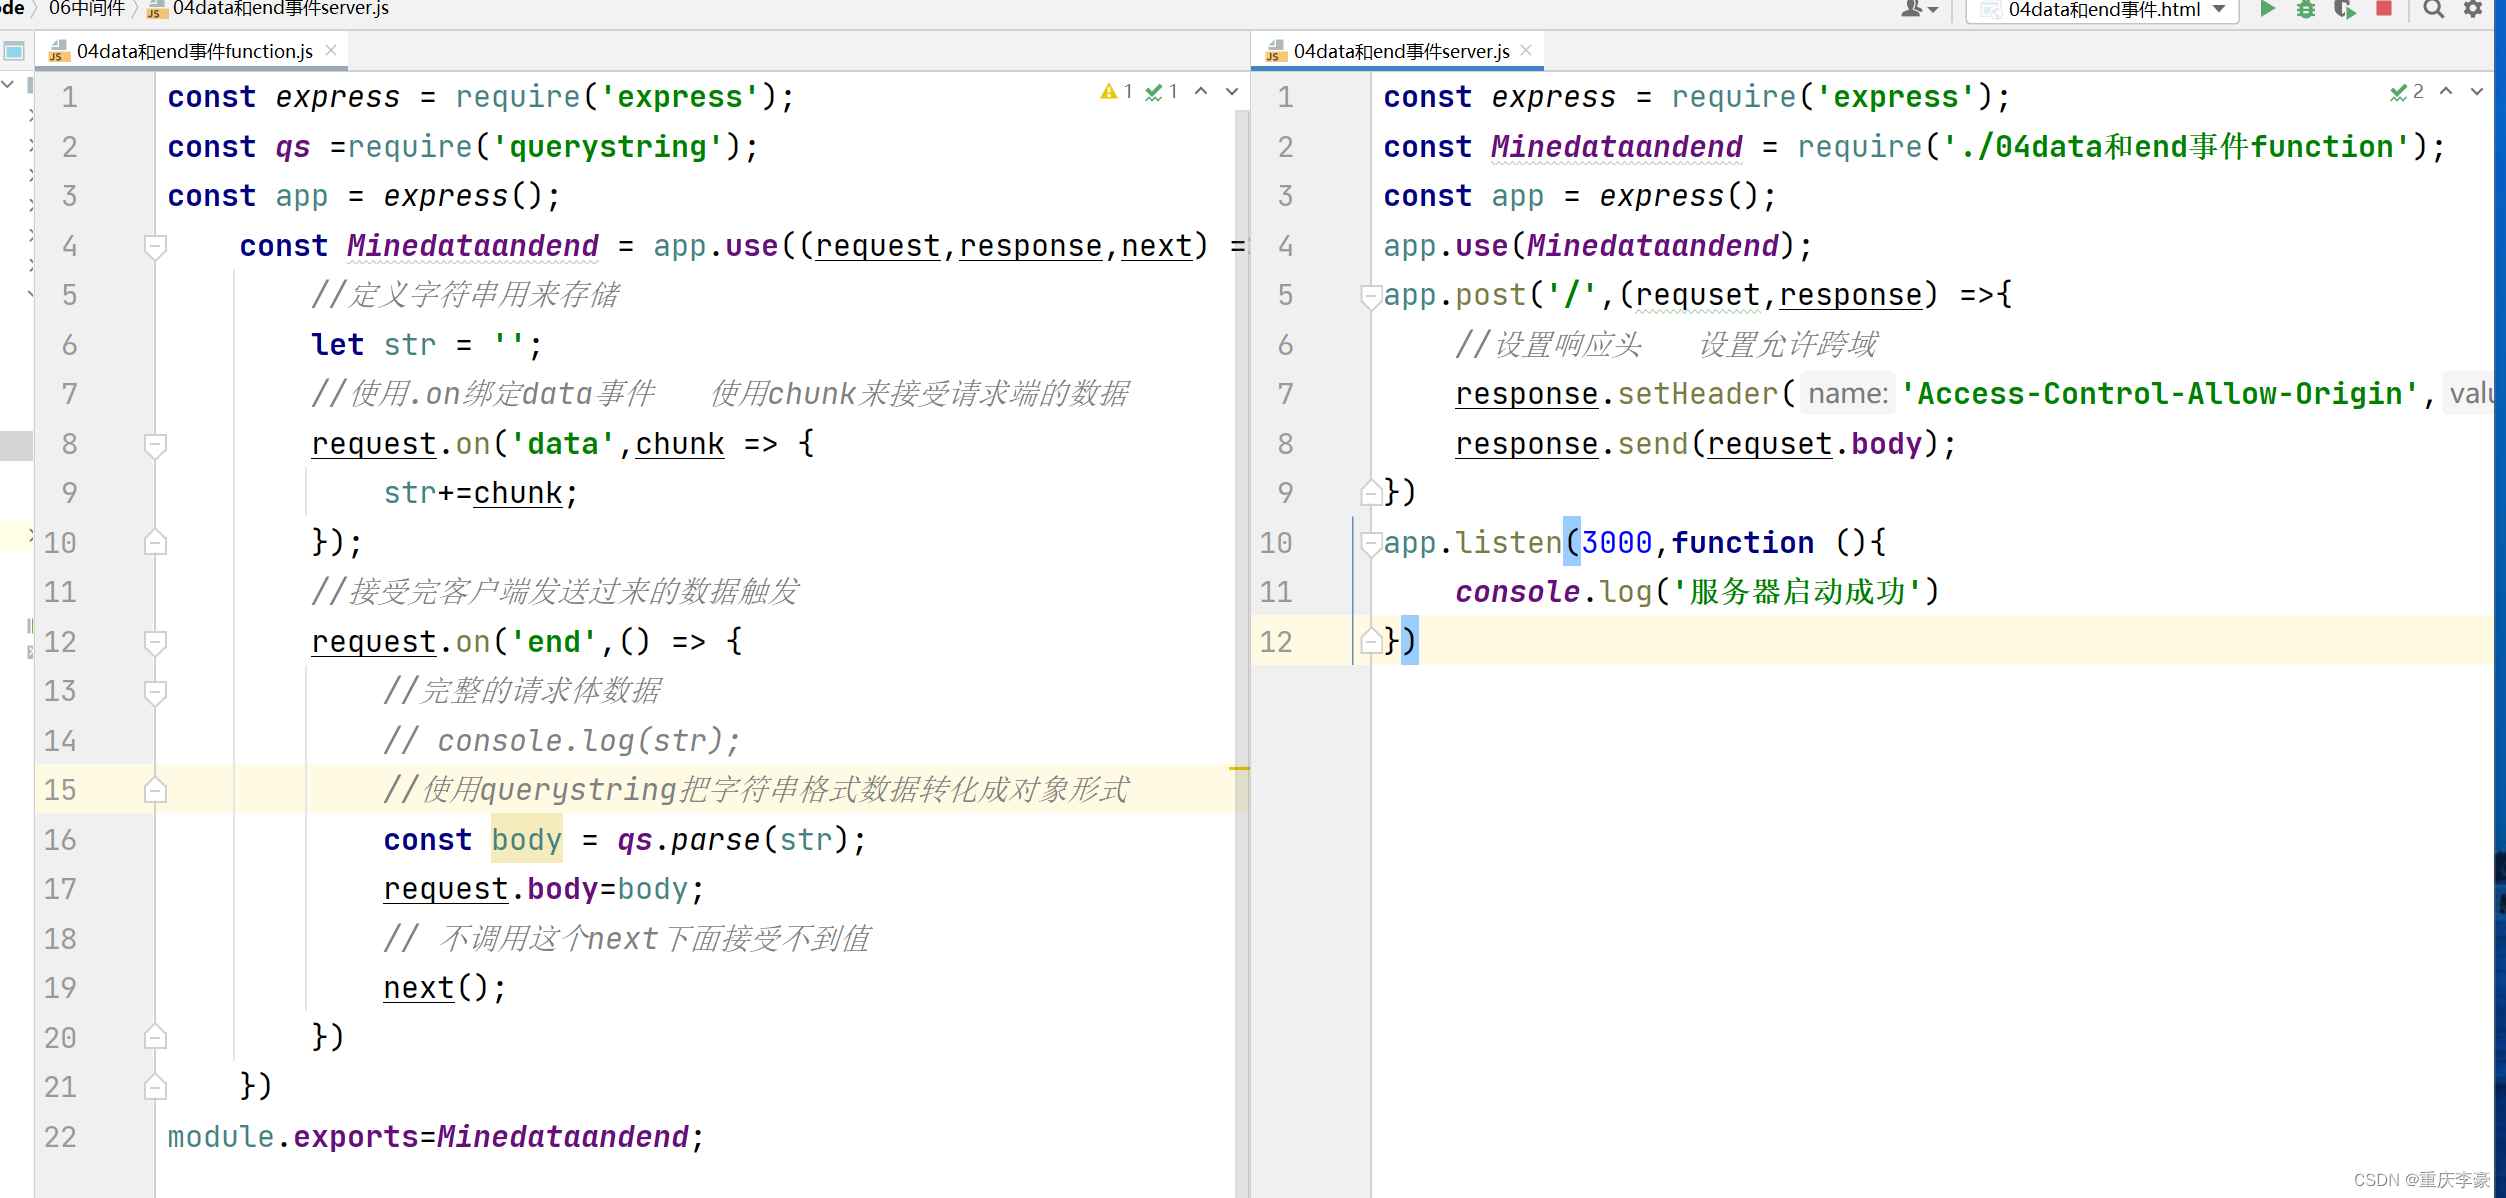Screen dimensions: 2506x1198
Task: Click the 06中间件 breadcrumb folder
Action: 87,9
